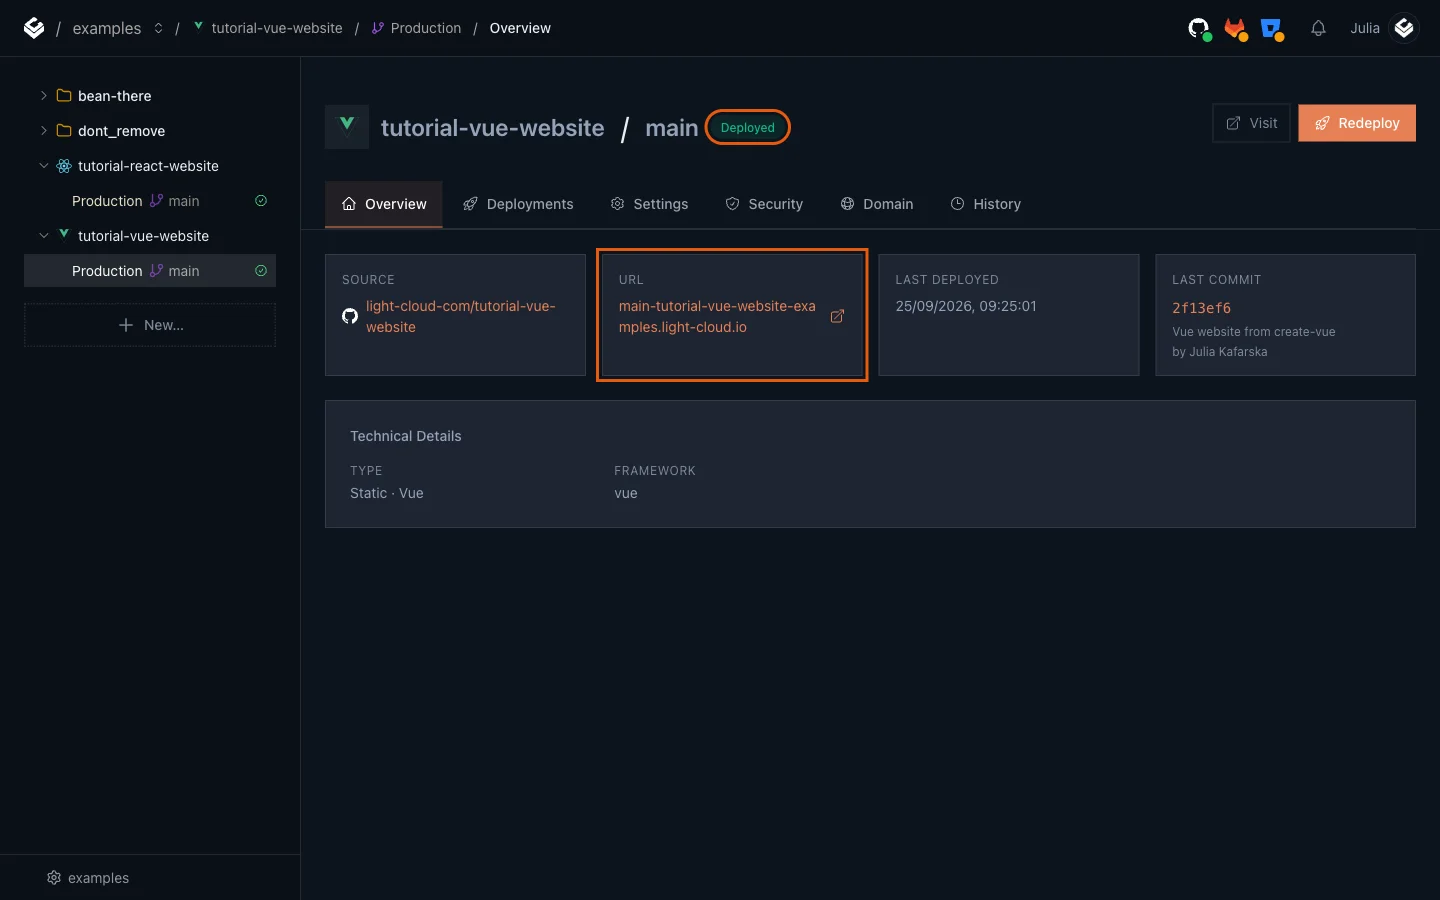Collapse the tutorial-react-website tree node

pyautogui.click(x=43, y=166)
